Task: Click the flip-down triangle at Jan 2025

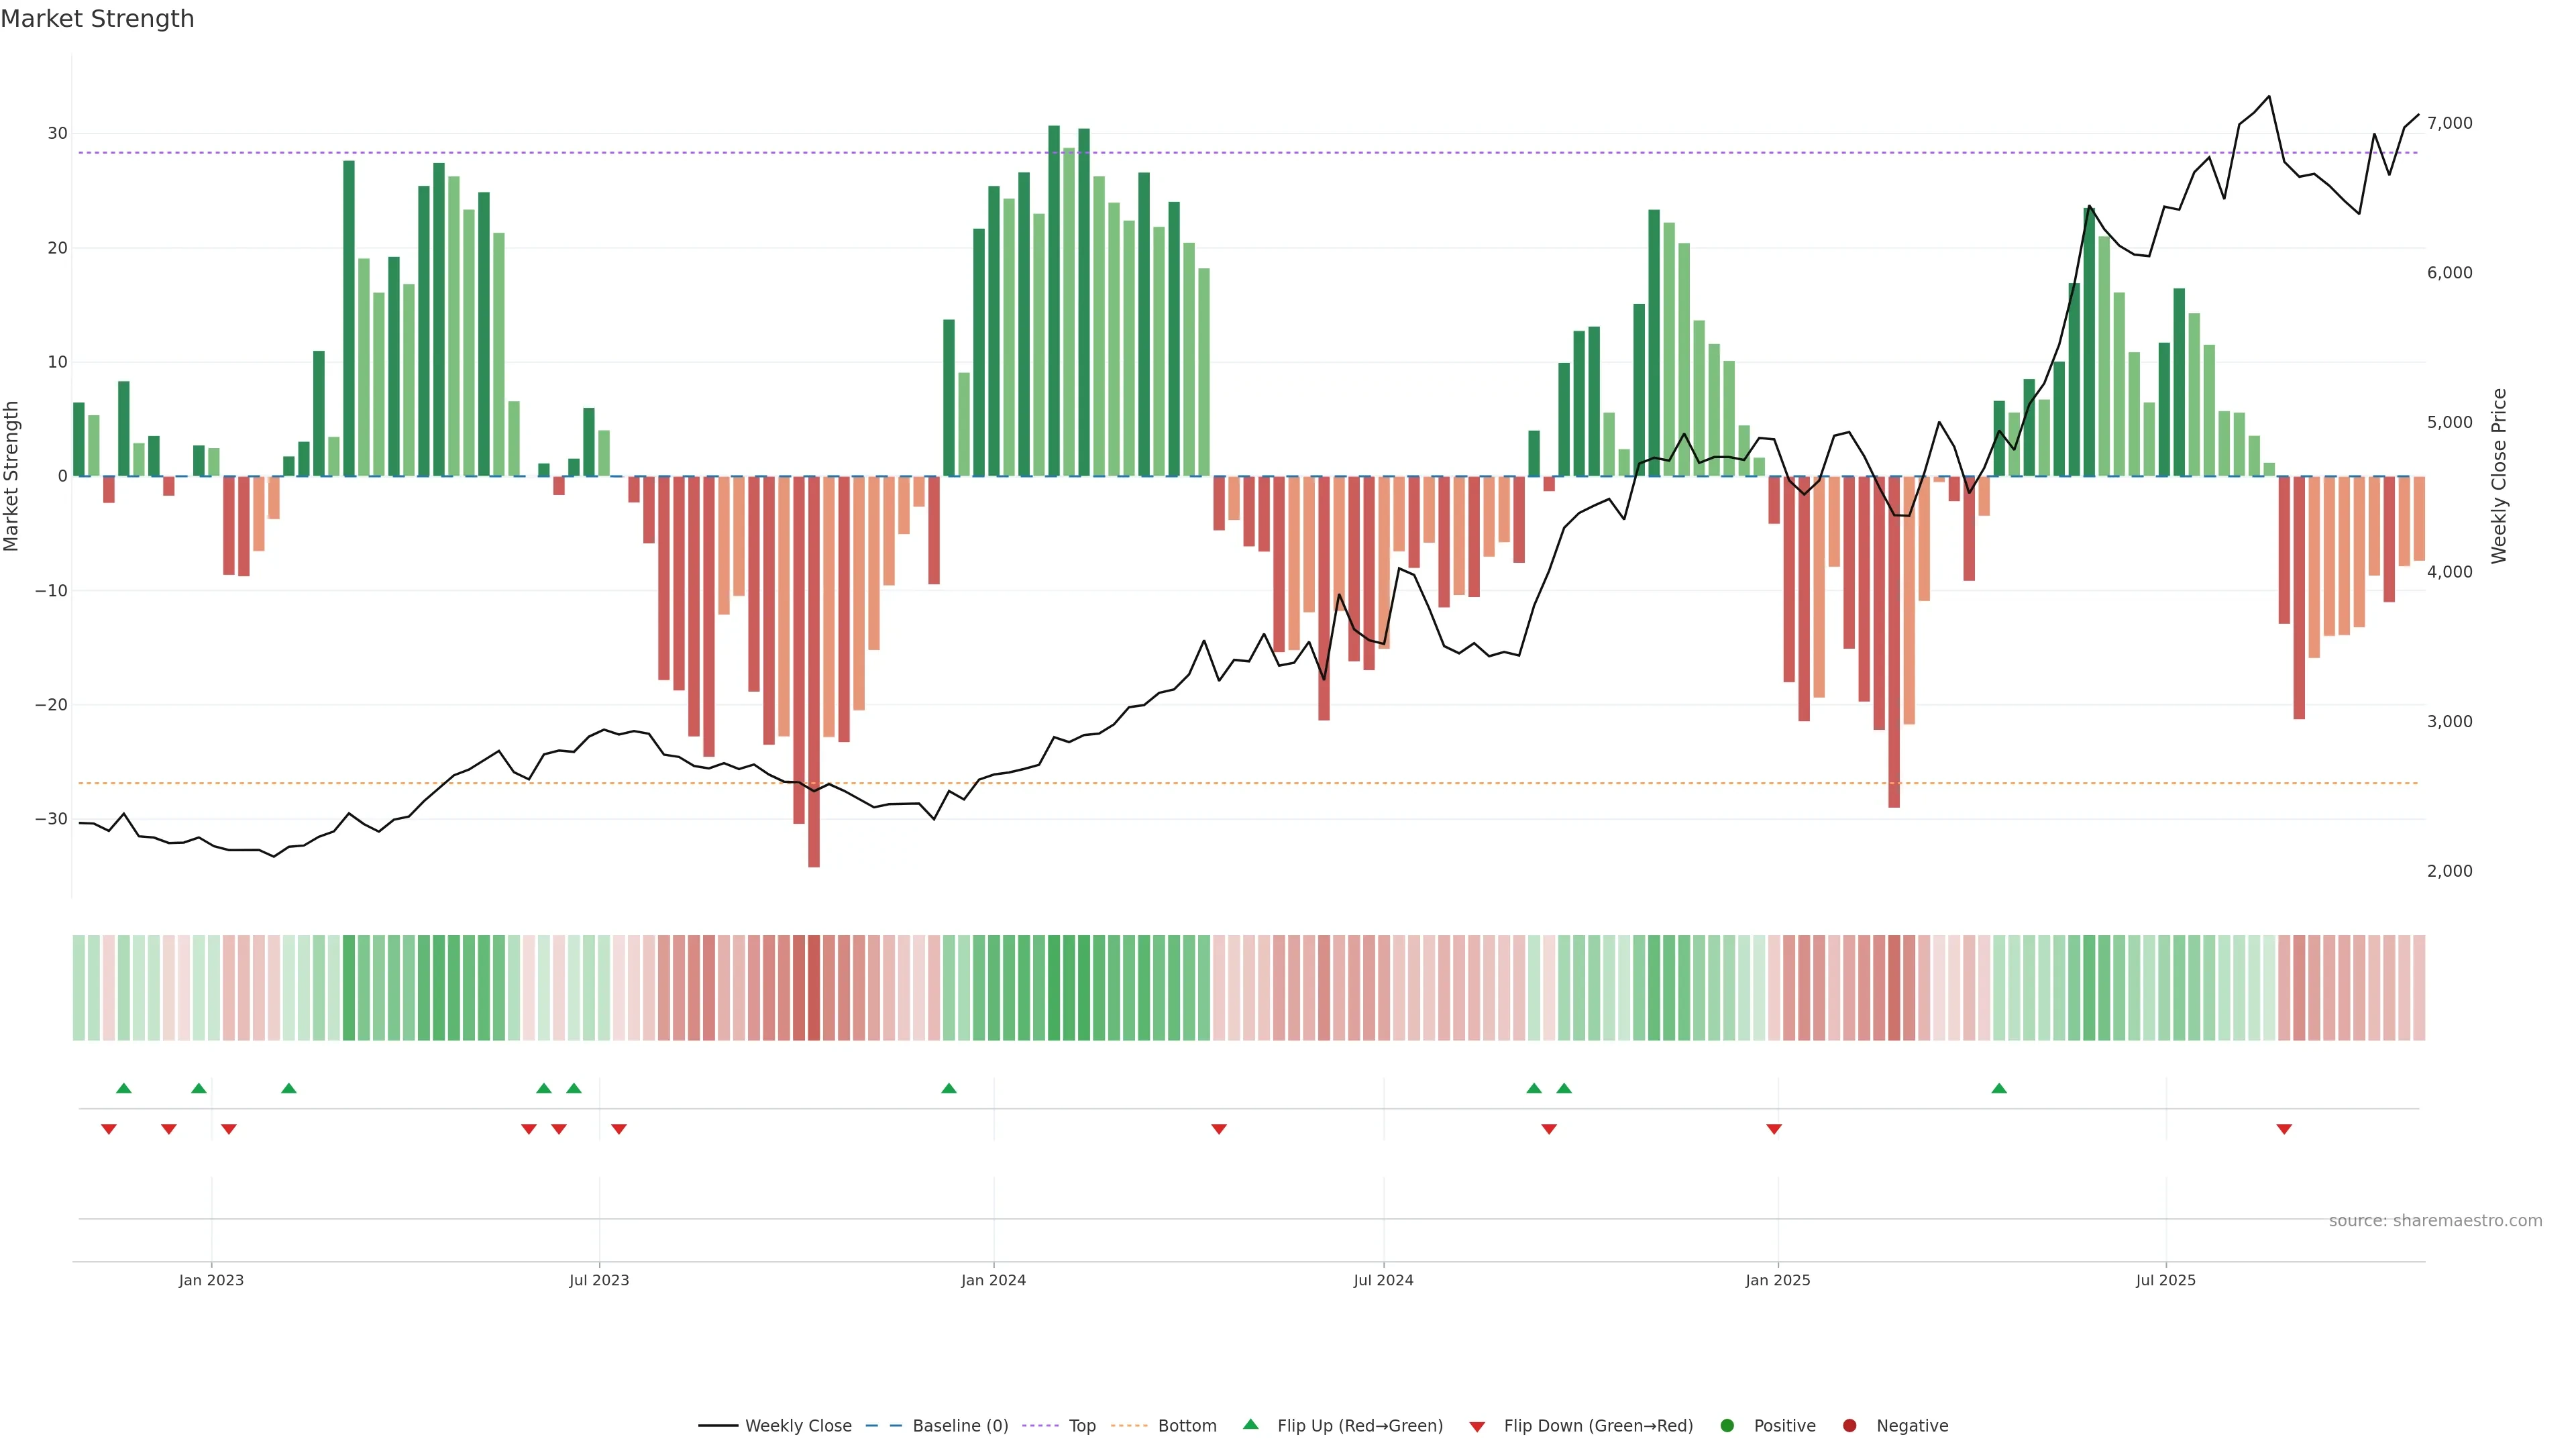Action: tap(1774, 1129)
